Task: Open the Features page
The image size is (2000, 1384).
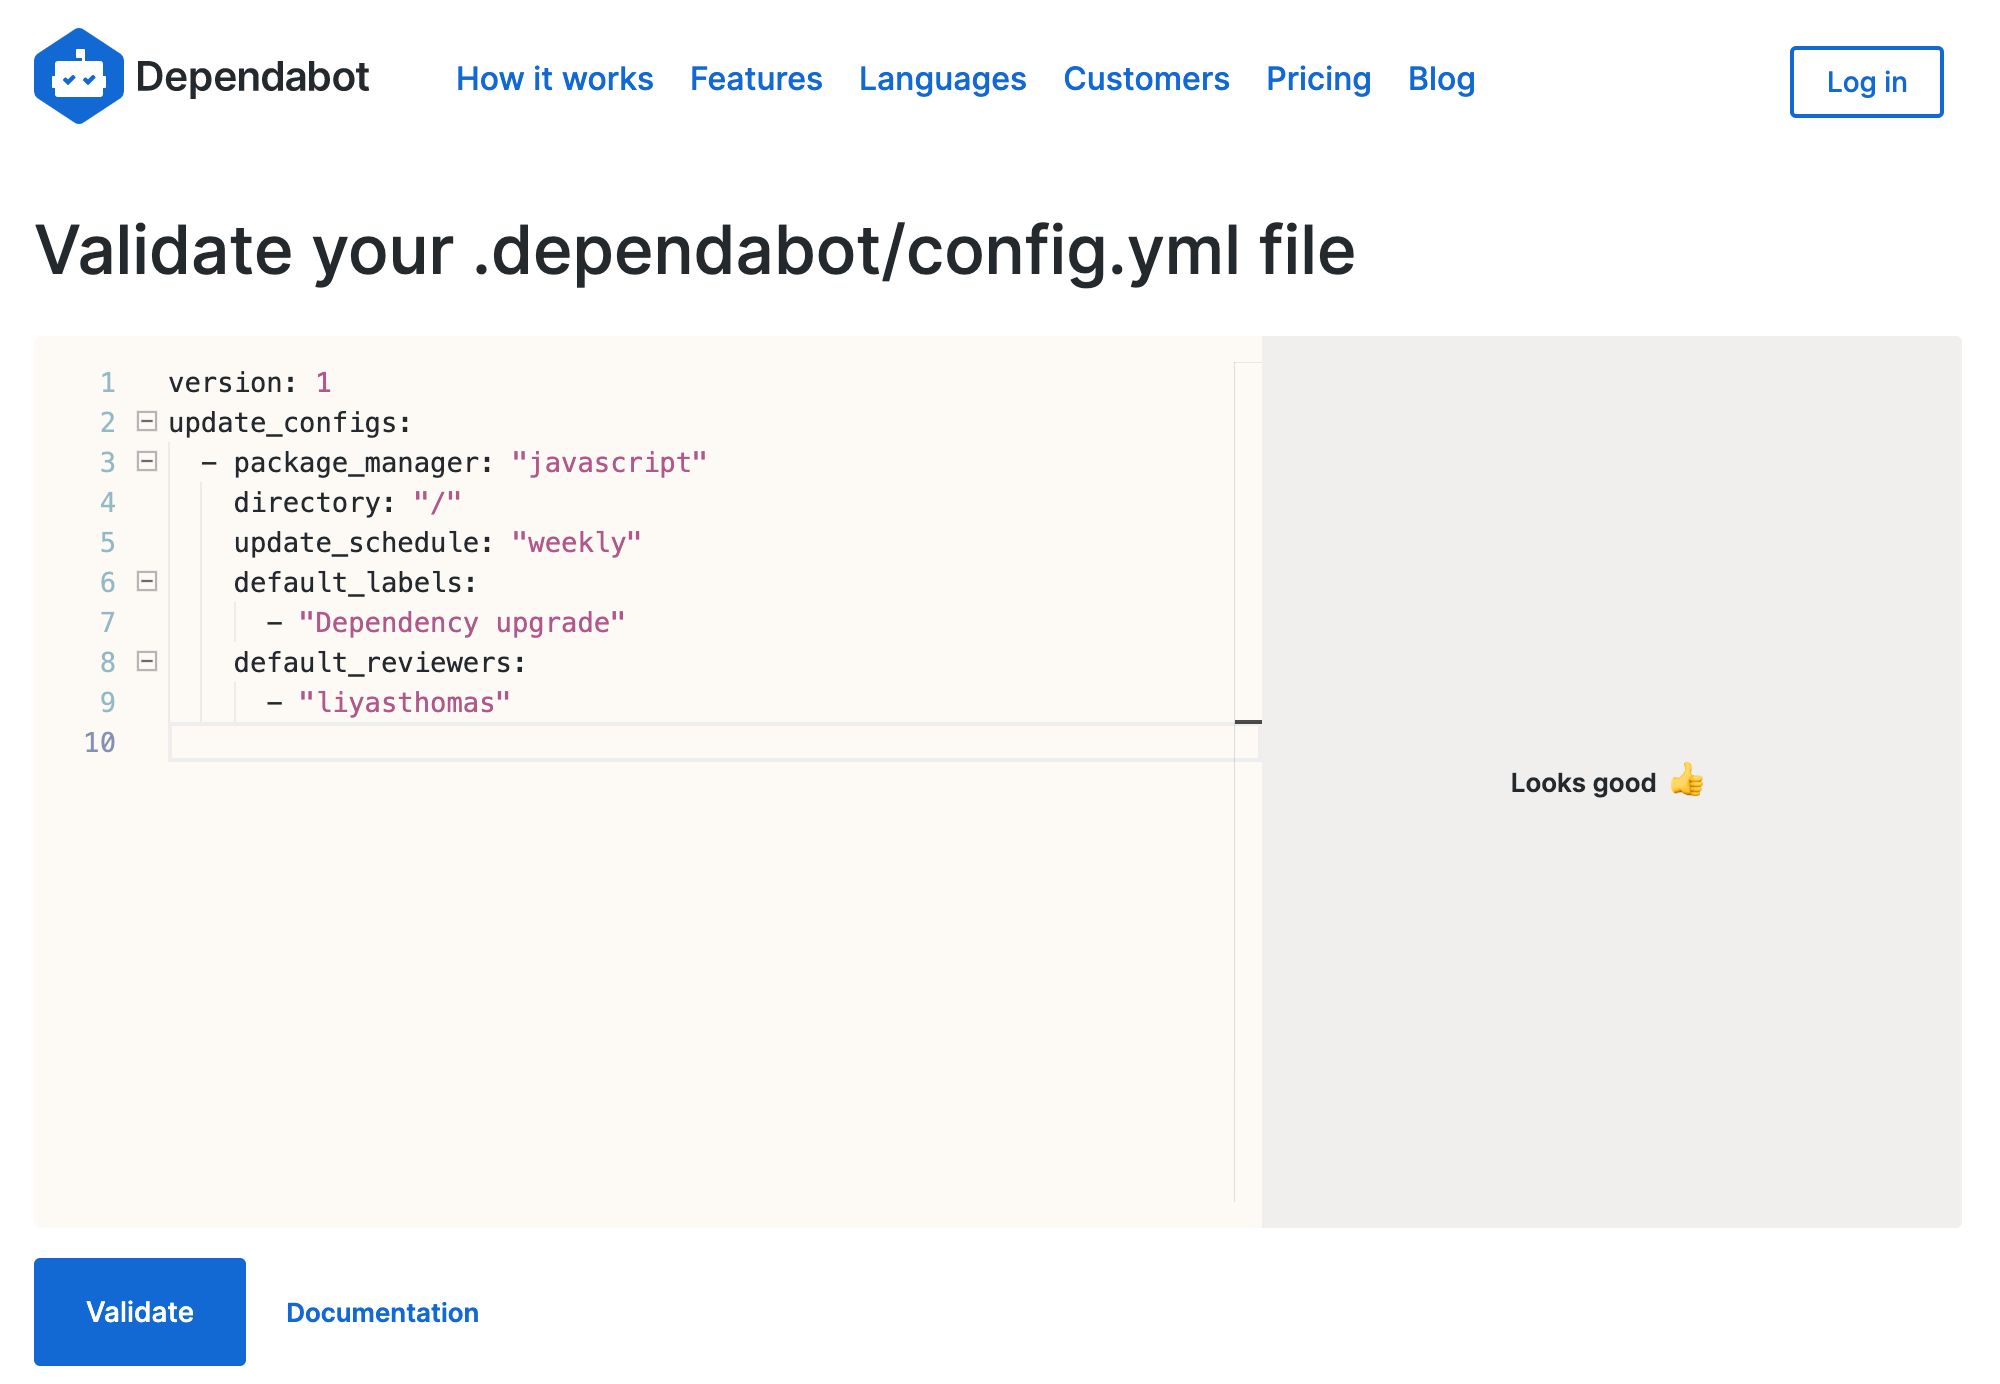Action: [756, 79]
